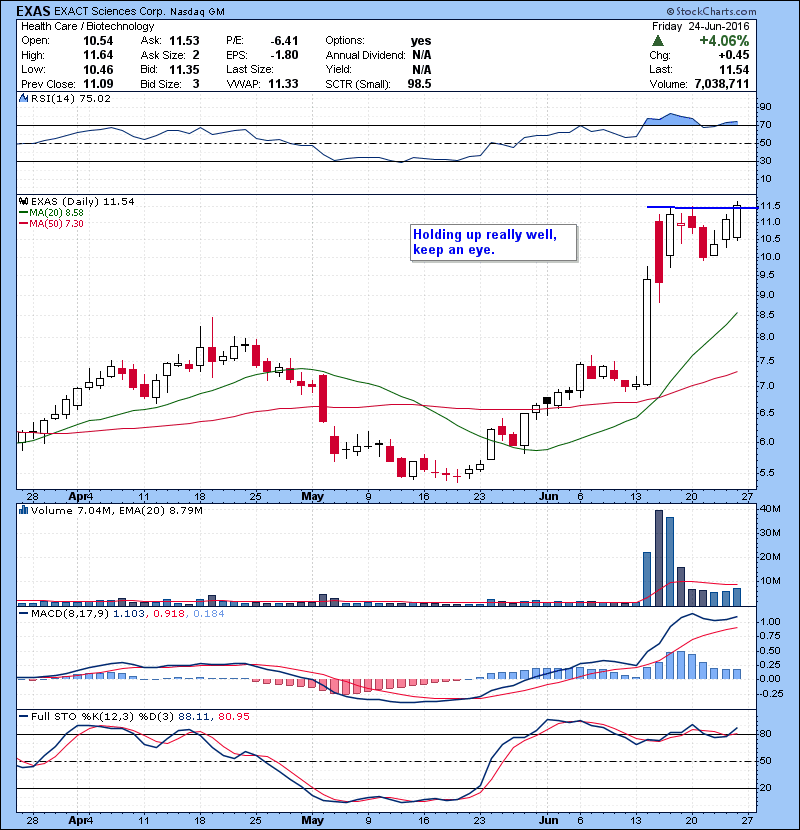Click the EXAS ticker symbol in the header
The height and width of the screenshot is (830, 800).
click(33, 11)
